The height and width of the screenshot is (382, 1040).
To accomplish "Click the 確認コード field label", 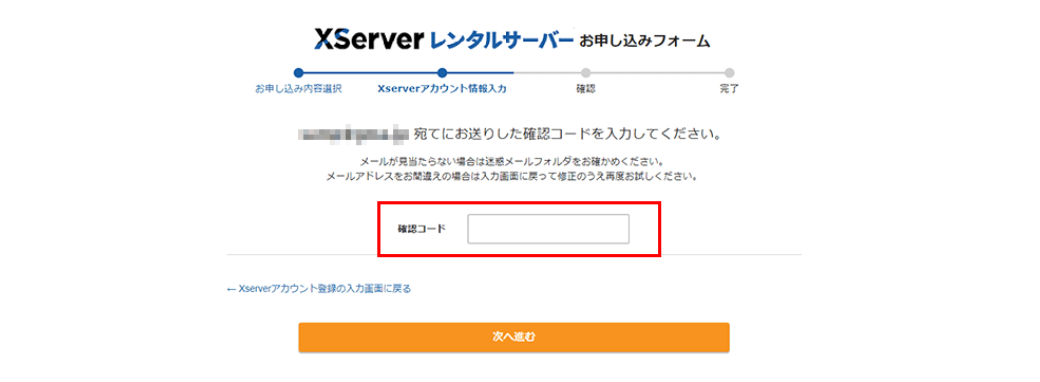I will [x=421, y=229].
